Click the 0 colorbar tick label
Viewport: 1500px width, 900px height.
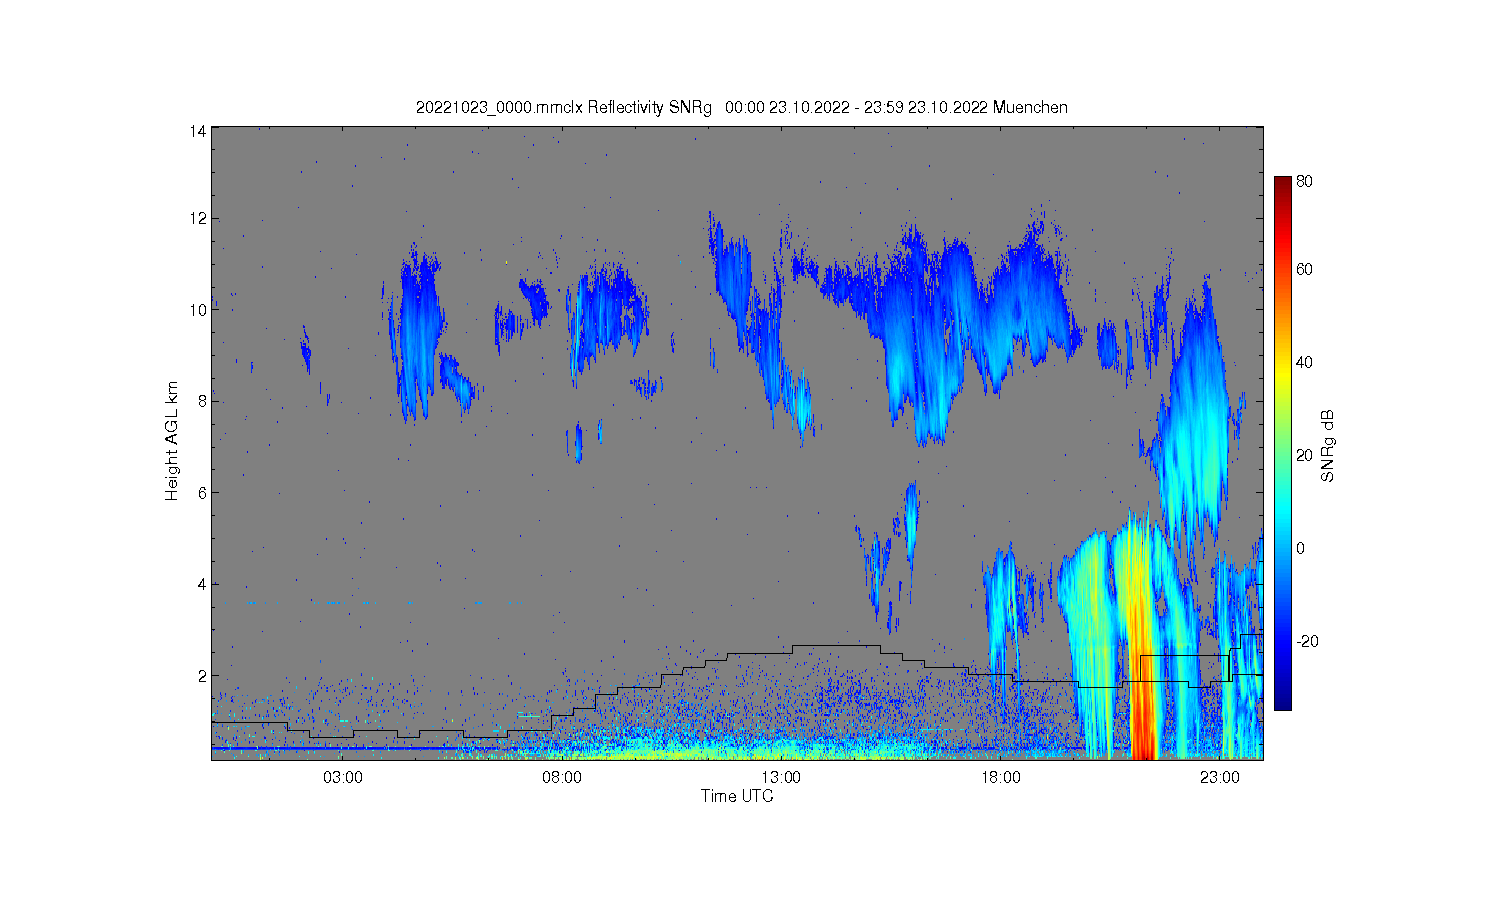point(1300,549)
